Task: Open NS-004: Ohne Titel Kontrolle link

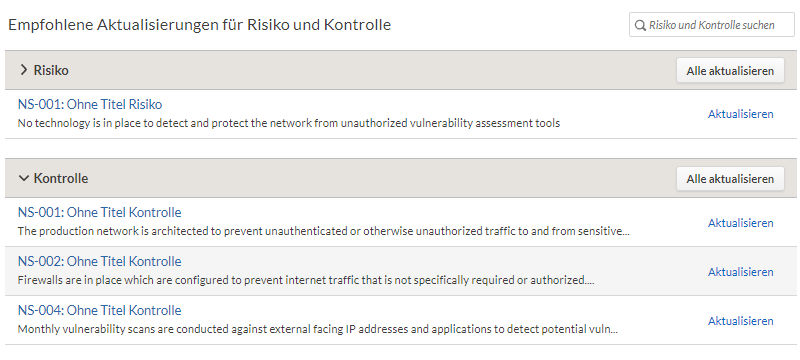Action: click(99, 310)
